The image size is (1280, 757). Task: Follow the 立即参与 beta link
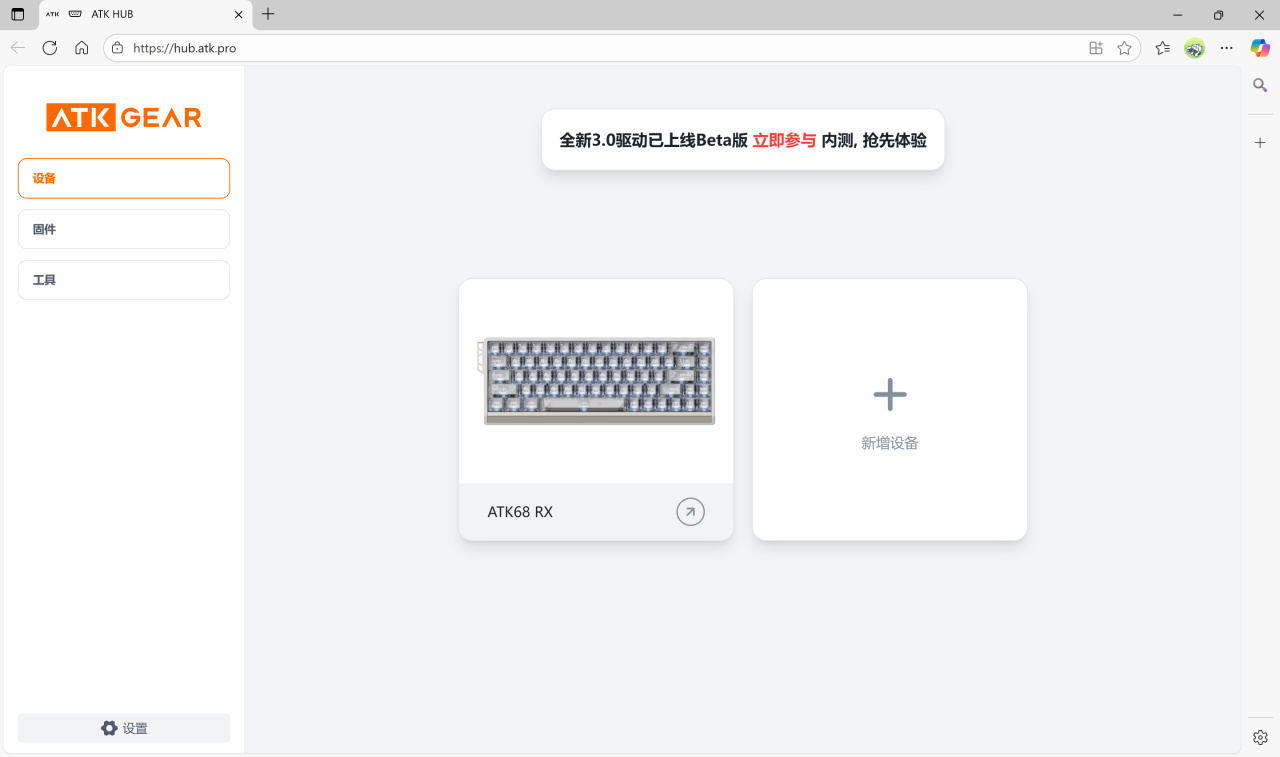pyautogui.click(x=784, y=141)
